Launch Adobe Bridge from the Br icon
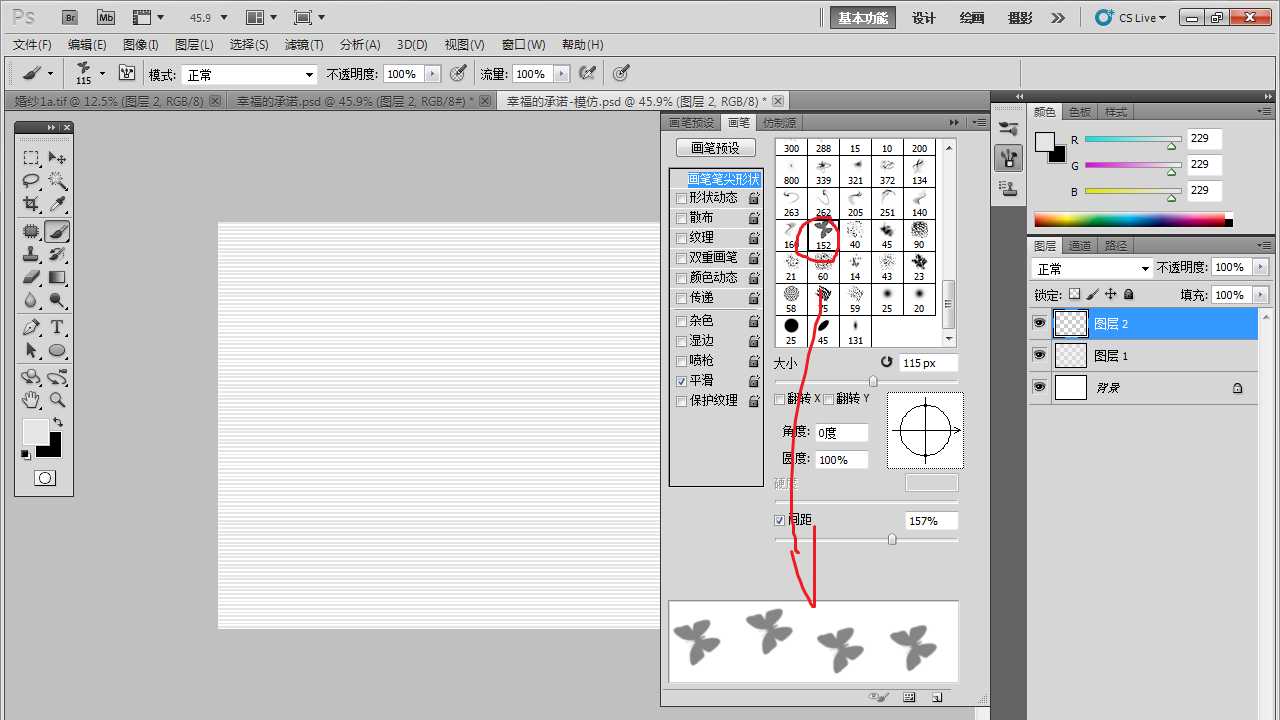1280x720 pixels. coord(70,17)
